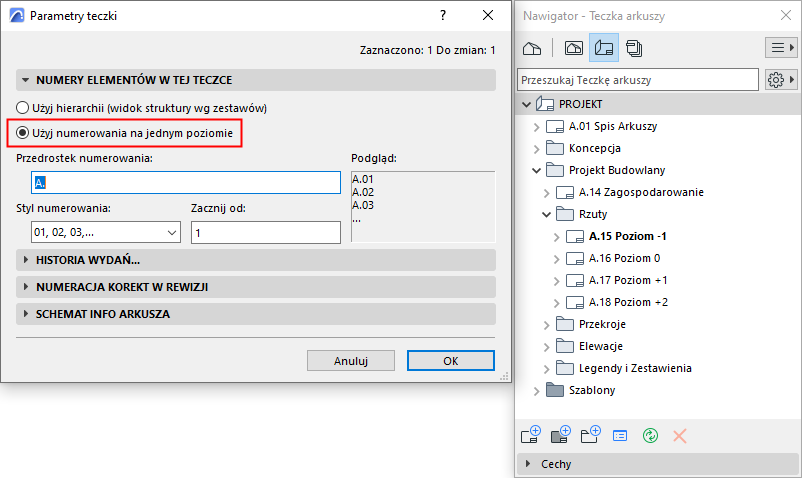Open 'Styl numerowania' dropdown

[106, 232]
